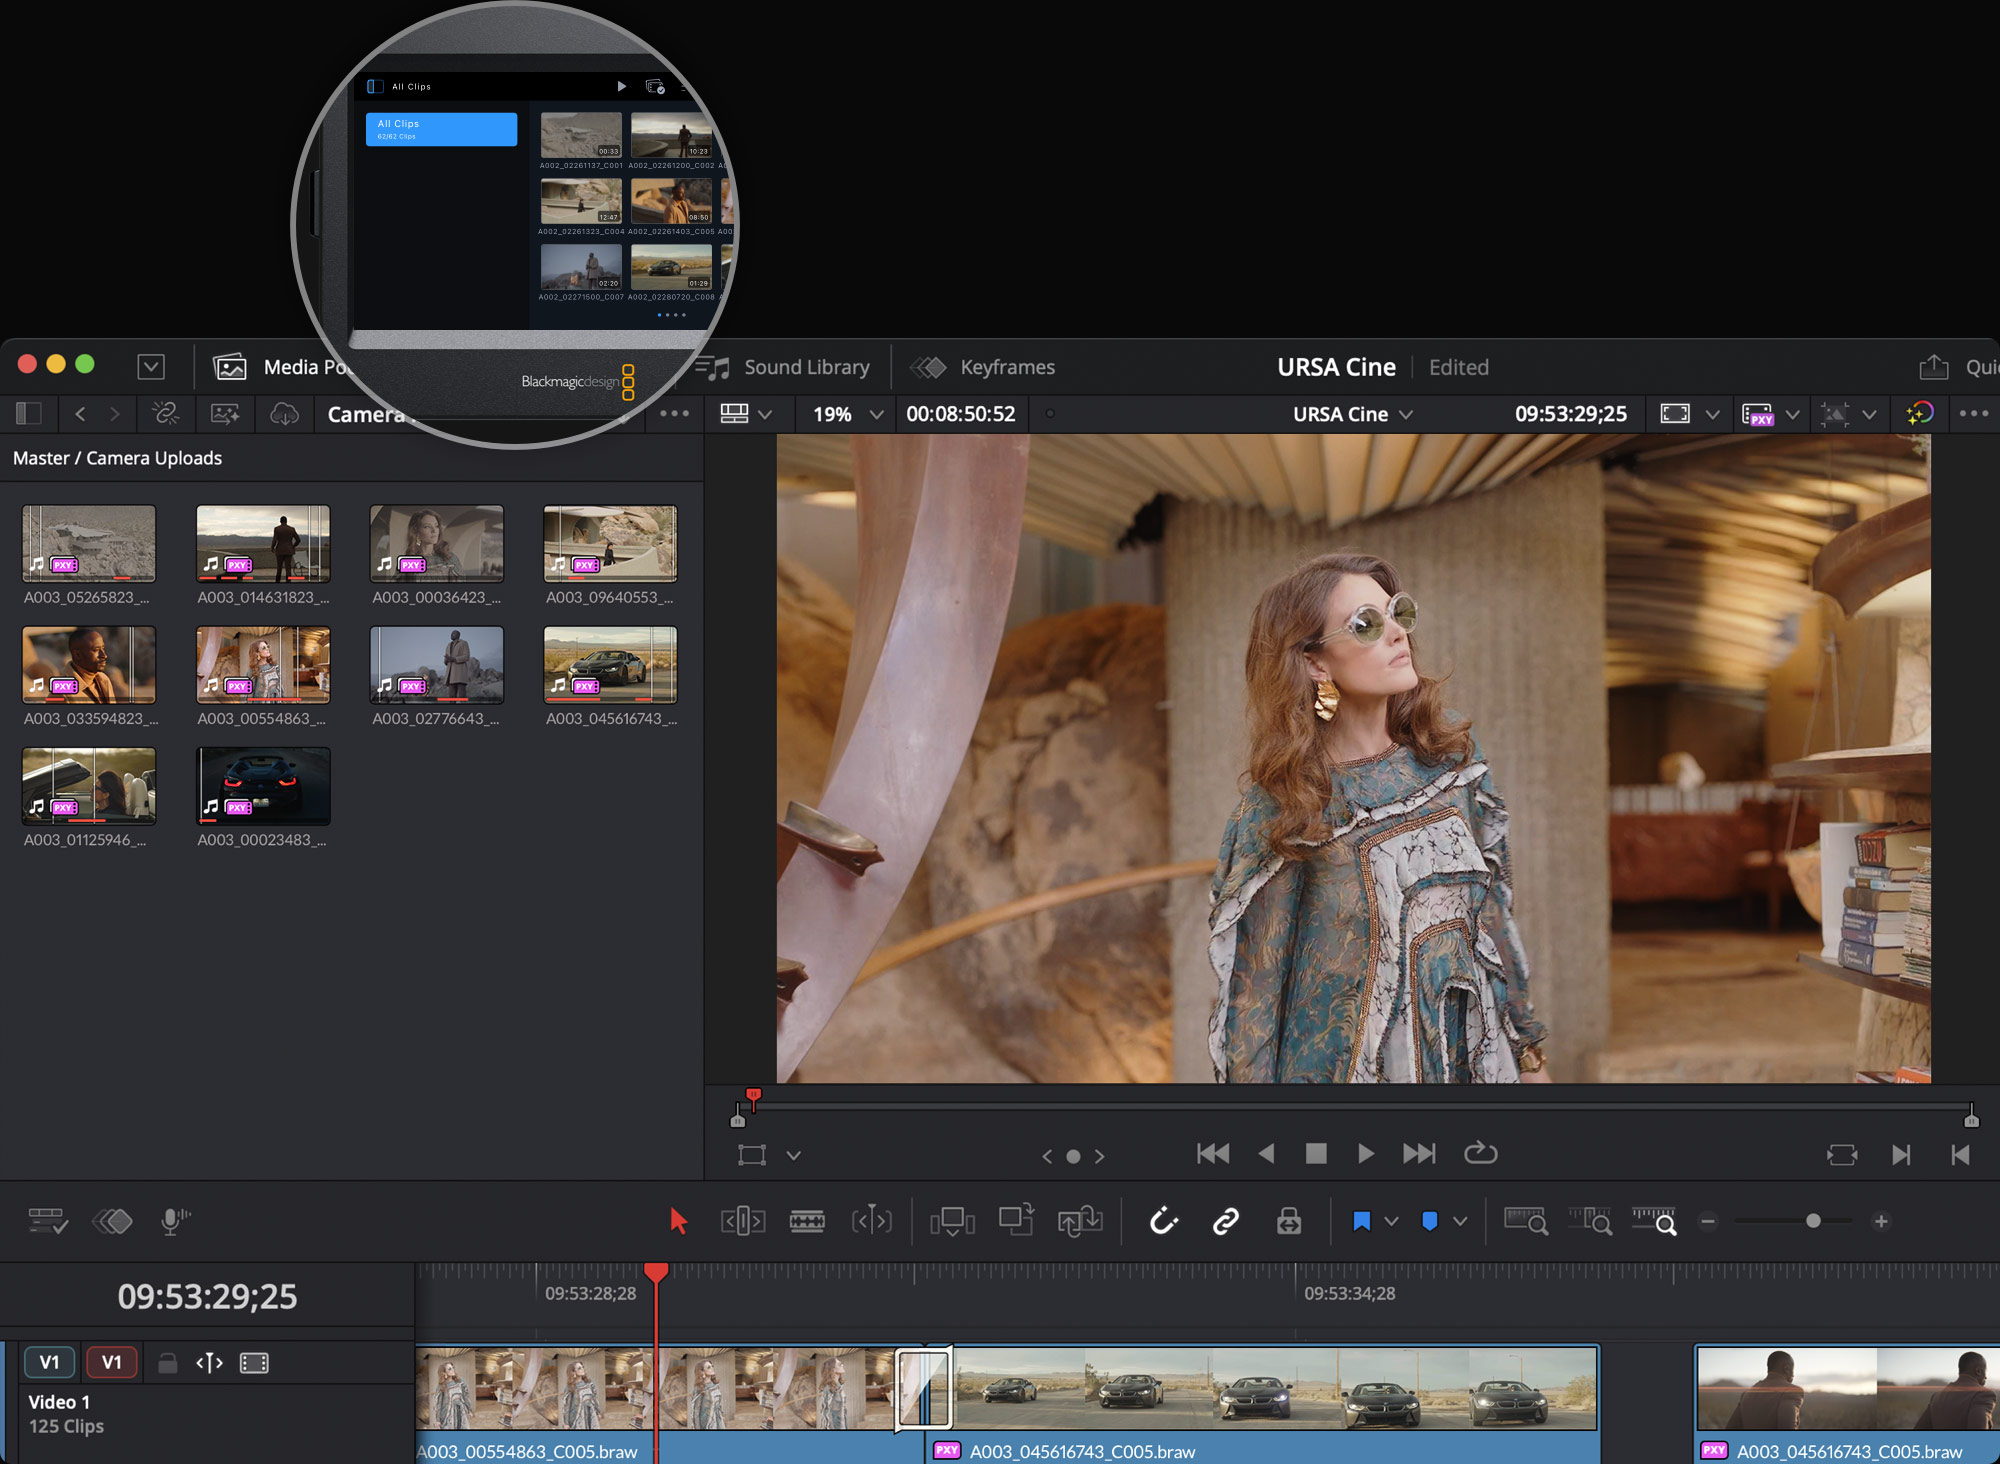Adjust the timeline zoom slider handle

click(1813, 1221)
